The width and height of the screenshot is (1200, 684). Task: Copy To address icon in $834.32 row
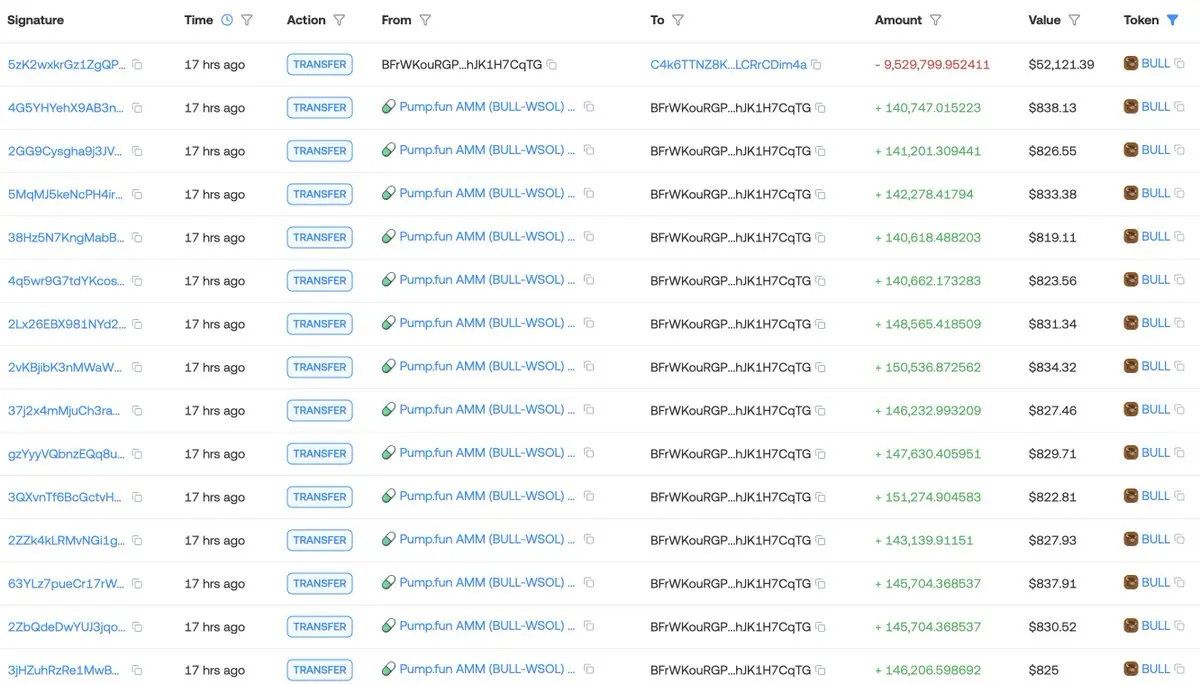(x=820, y=367)
